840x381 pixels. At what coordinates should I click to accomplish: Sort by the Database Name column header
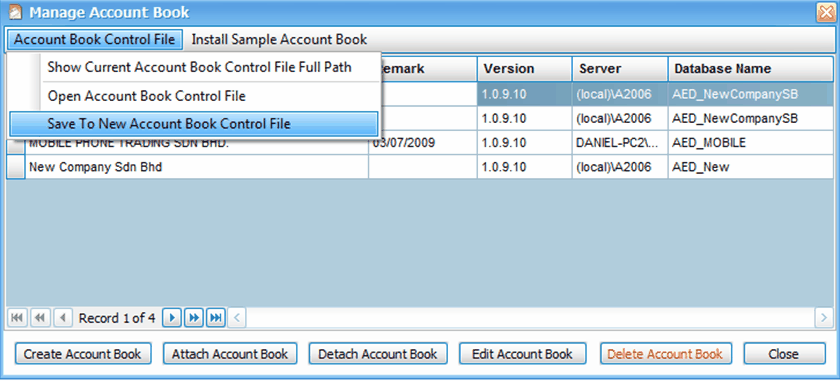(751, 69)
